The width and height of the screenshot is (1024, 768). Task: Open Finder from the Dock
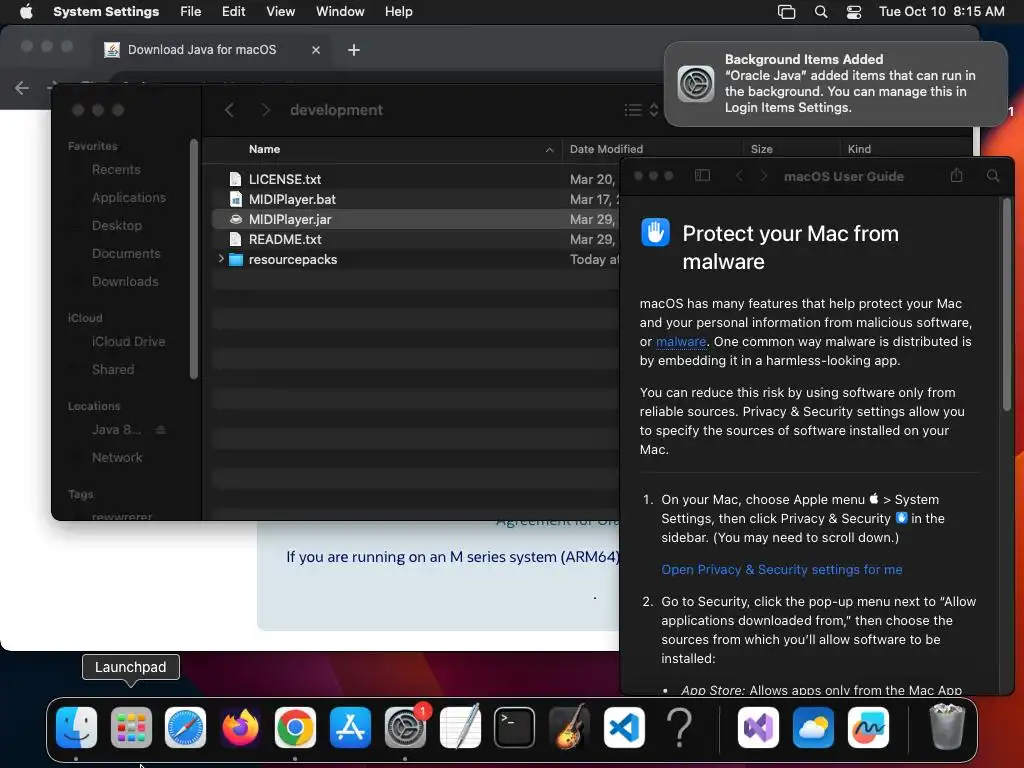pyautogui.click(x=76, y=727)
